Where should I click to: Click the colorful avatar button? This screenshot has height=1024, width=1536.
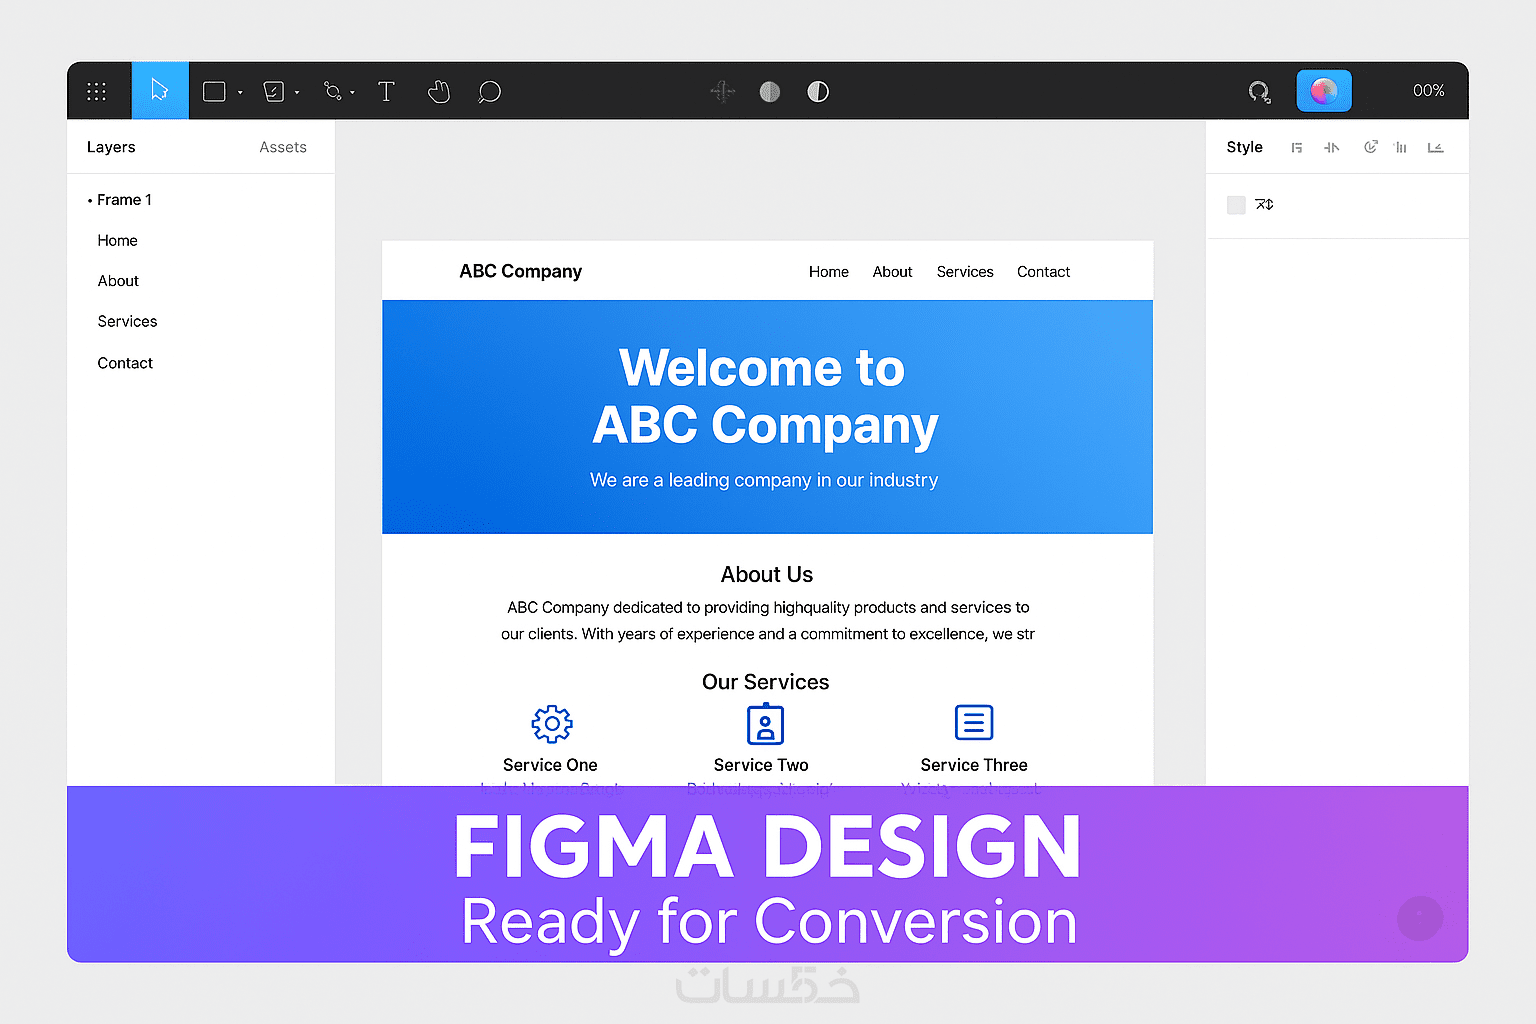(1324, 91)
